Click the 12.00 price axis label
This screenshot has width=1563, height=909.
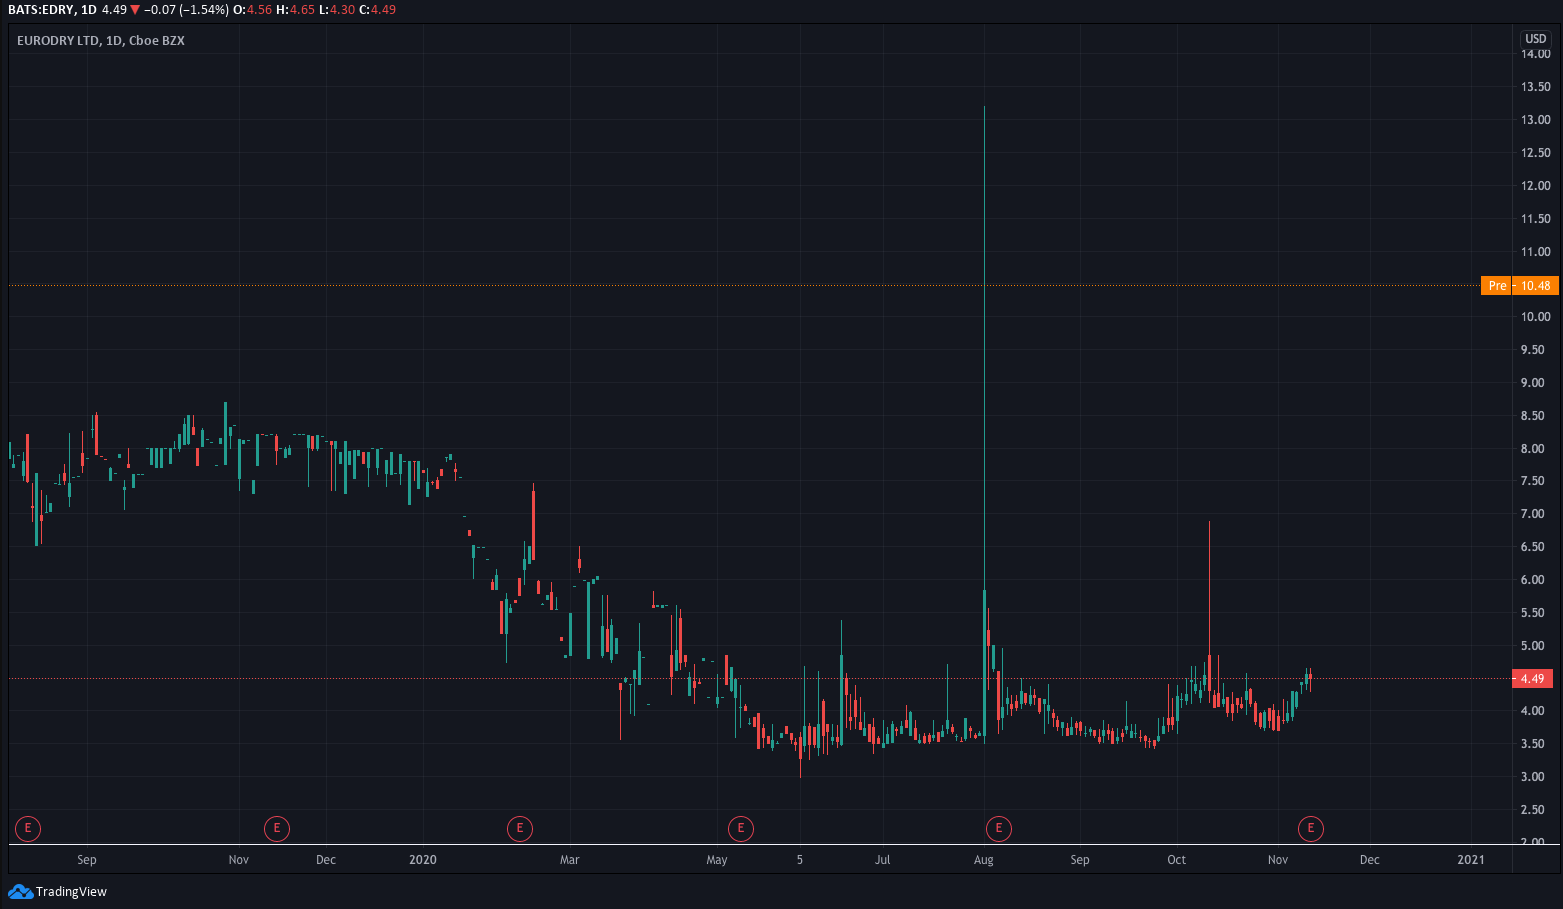[x=1536, y=186]
